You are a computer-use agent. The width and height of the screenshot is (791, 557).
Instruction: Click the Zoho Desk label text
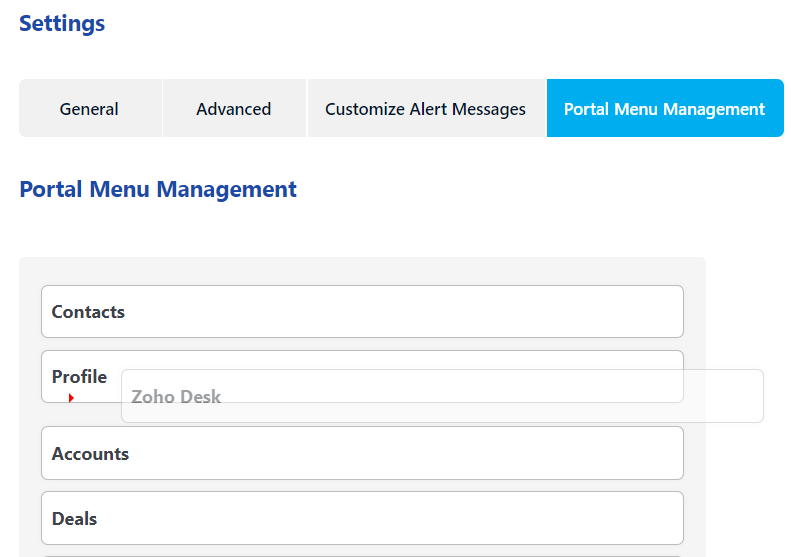(x=176, y=397)
